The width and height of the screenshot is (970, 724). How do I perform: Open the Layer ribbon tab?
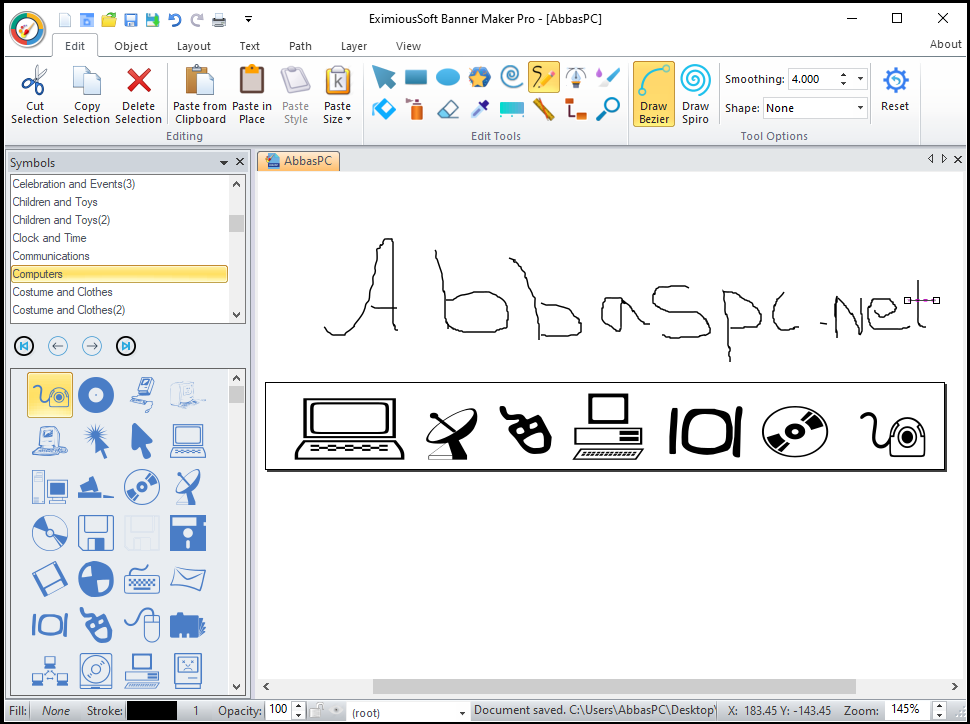click(354, 46)
